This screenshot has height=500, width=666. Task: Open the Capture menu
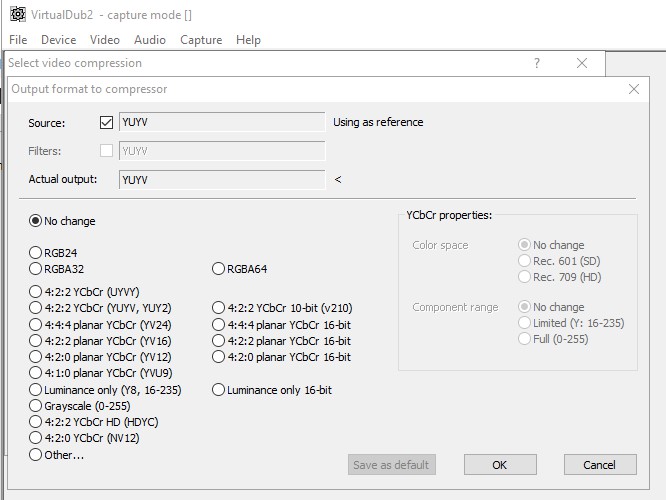point(201,40)
